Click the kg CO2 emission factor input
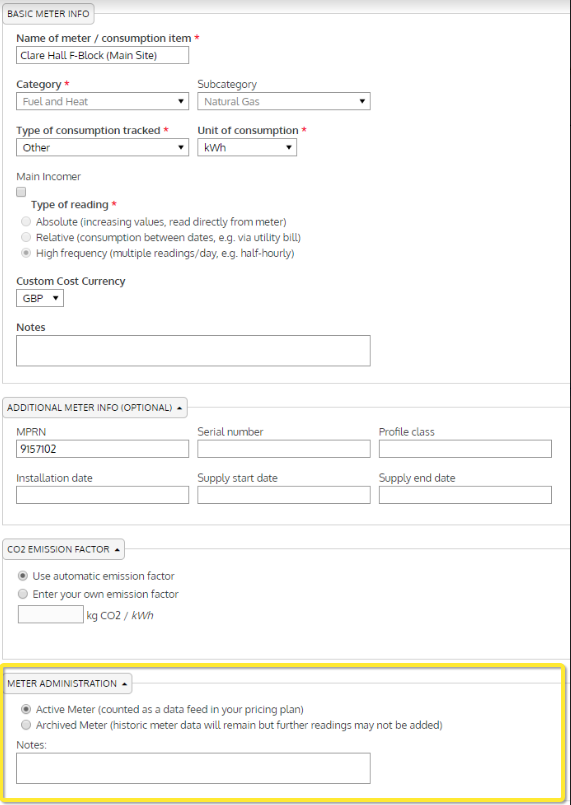This screenshot has height=805, width=571. point(50,615)
